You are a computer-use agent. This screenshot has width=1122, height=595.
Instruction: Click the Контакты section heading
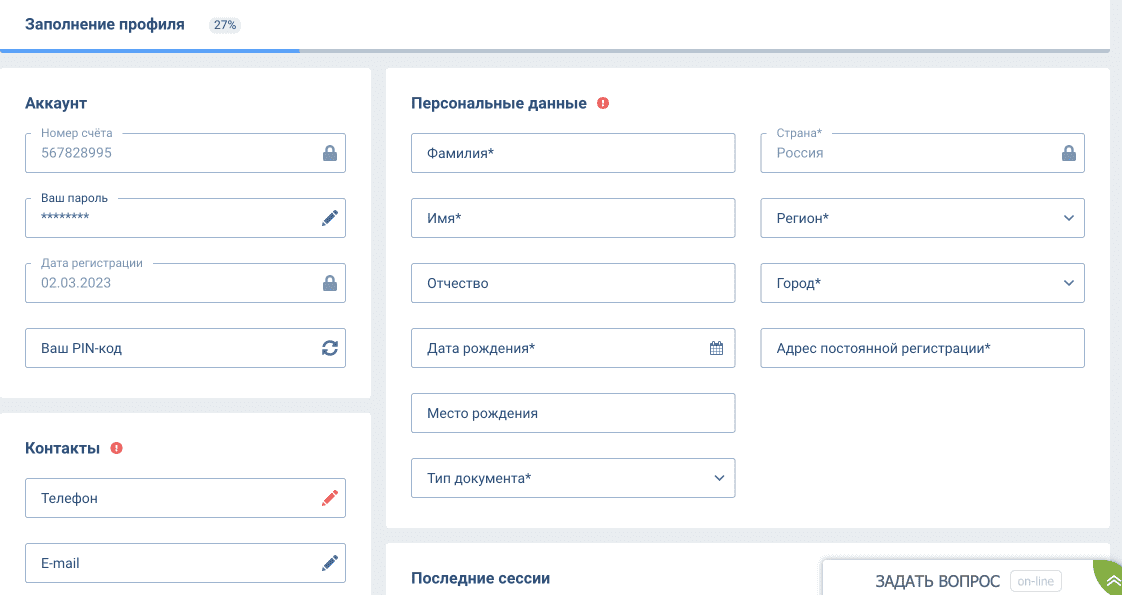(x=62, y=448)
